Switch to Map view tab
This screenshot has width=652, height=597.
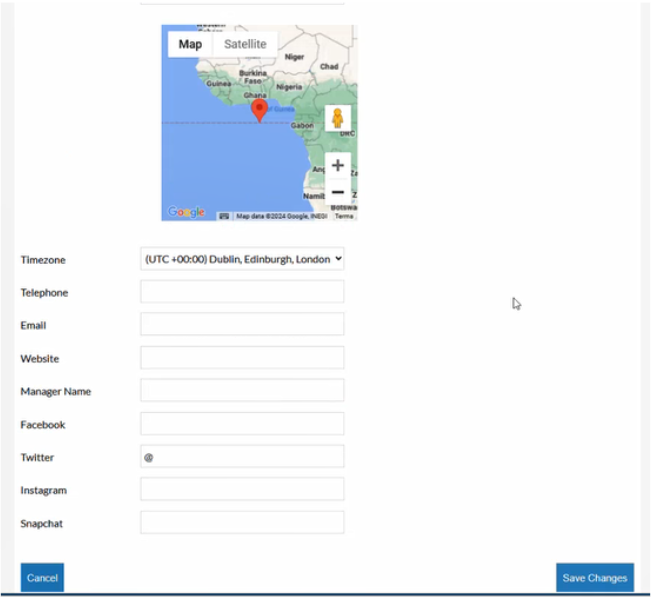click(x=190, y=44)
